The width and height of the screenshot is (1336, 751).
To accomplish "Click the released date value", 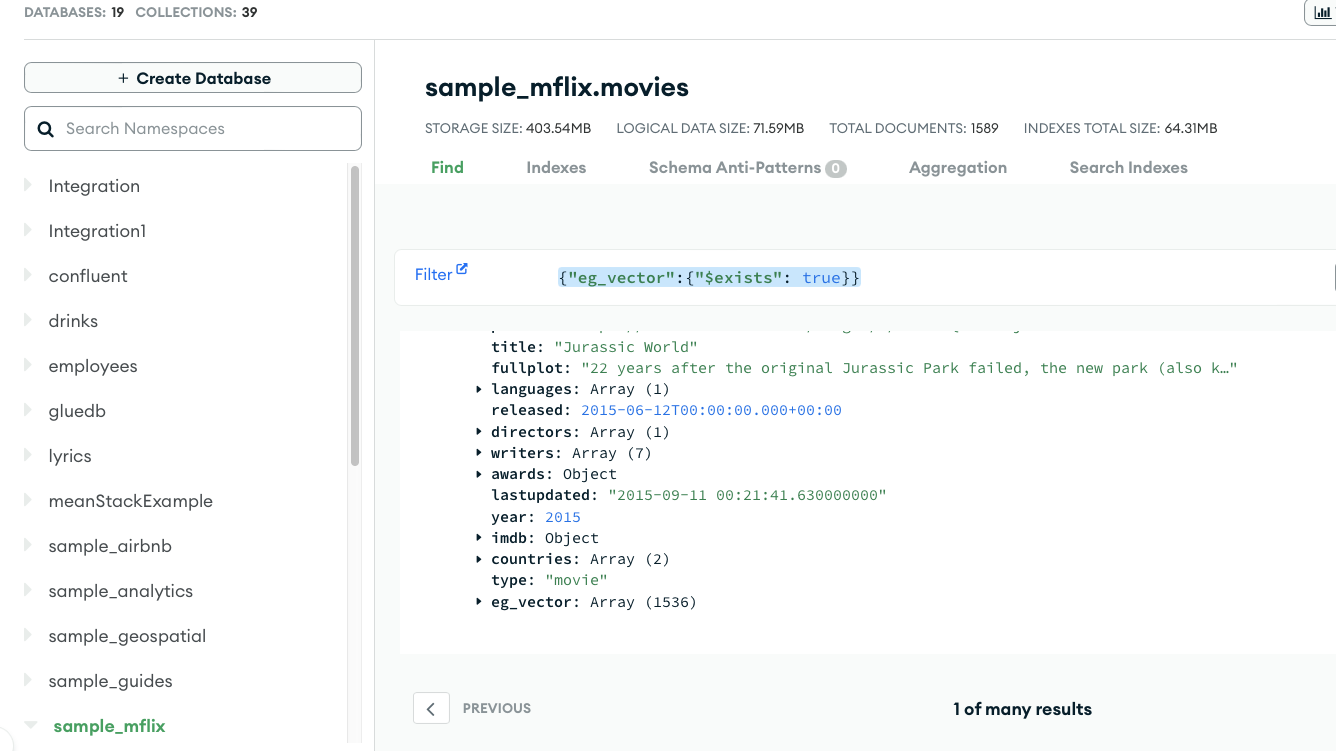I will click(x=711, y=410).
